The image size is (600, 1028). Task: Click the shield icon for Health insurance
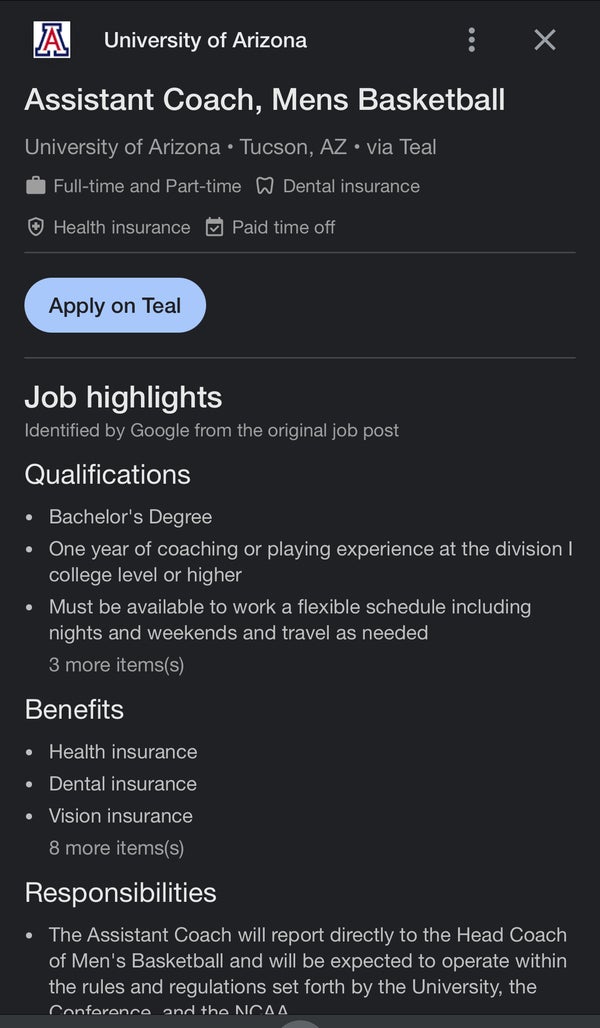tap(35, 227)
